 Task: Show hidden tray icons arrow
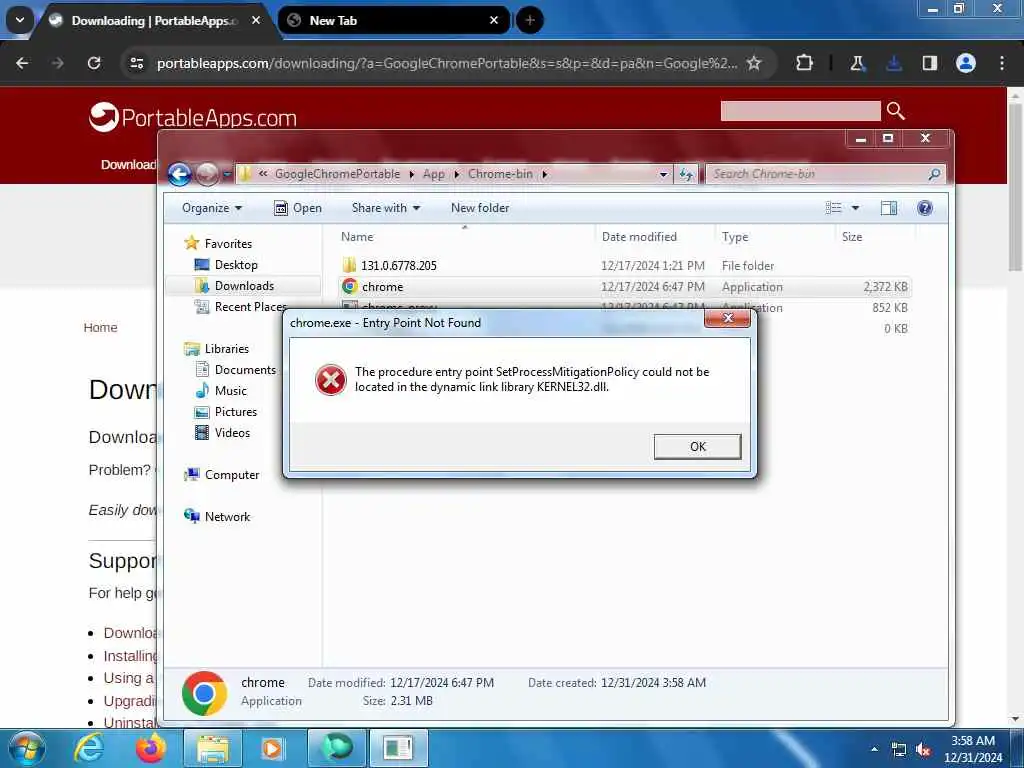[x=874, y=749]
